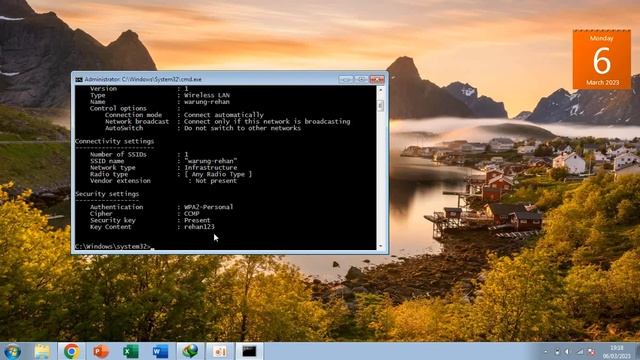Click the AutoSwitch value Do not switch
640x360 pixels.
click(x=242, y=128)
